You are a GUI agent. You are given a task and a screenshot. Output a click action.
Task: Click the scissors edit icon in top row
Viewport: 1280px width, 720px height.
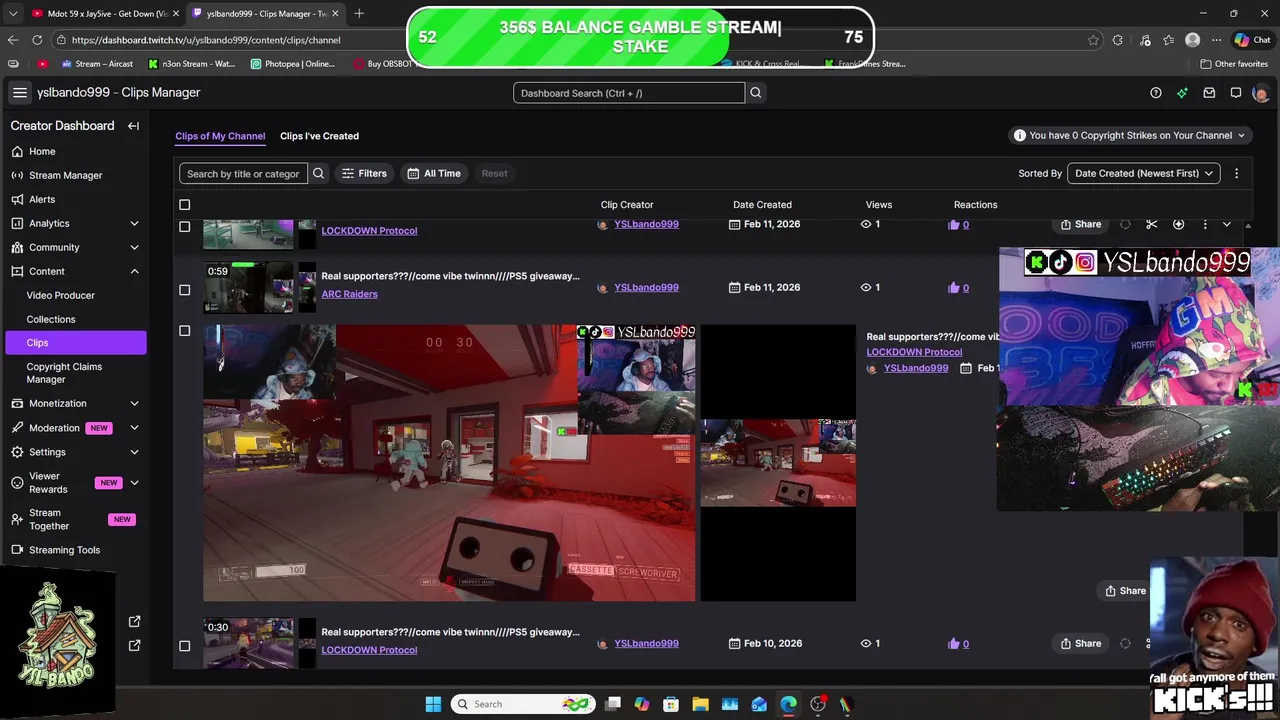[1151, 224]
